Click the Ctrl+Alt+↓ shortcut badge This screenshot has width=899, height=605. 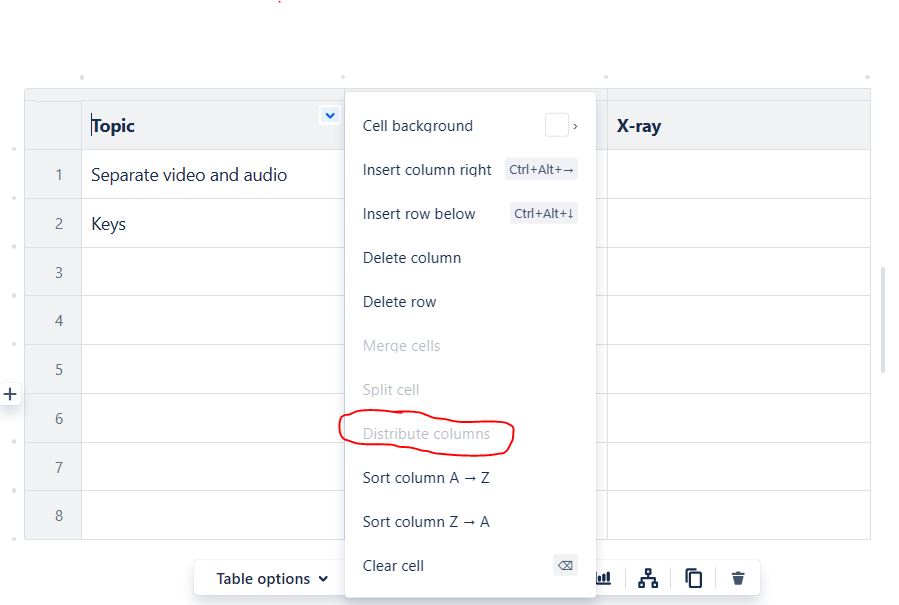[x=543, y=213]
